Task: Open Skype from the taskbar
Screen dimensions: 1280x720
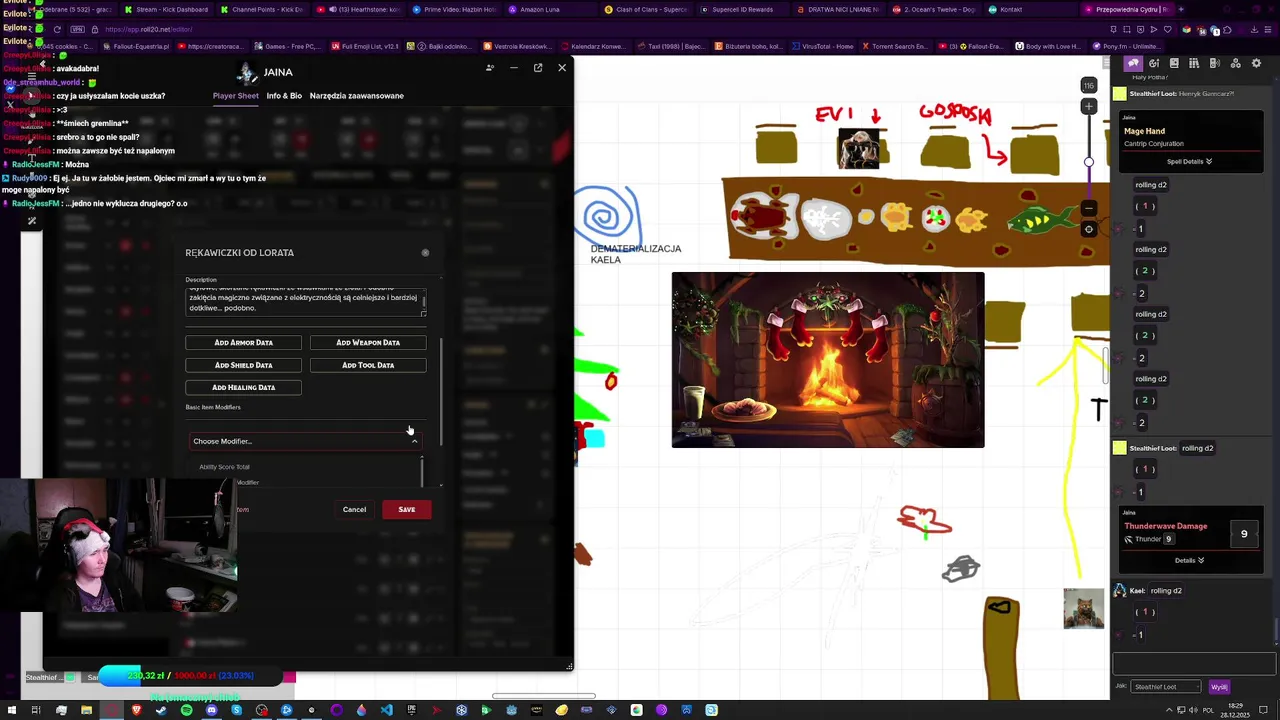Action: (x=237, y=710)
